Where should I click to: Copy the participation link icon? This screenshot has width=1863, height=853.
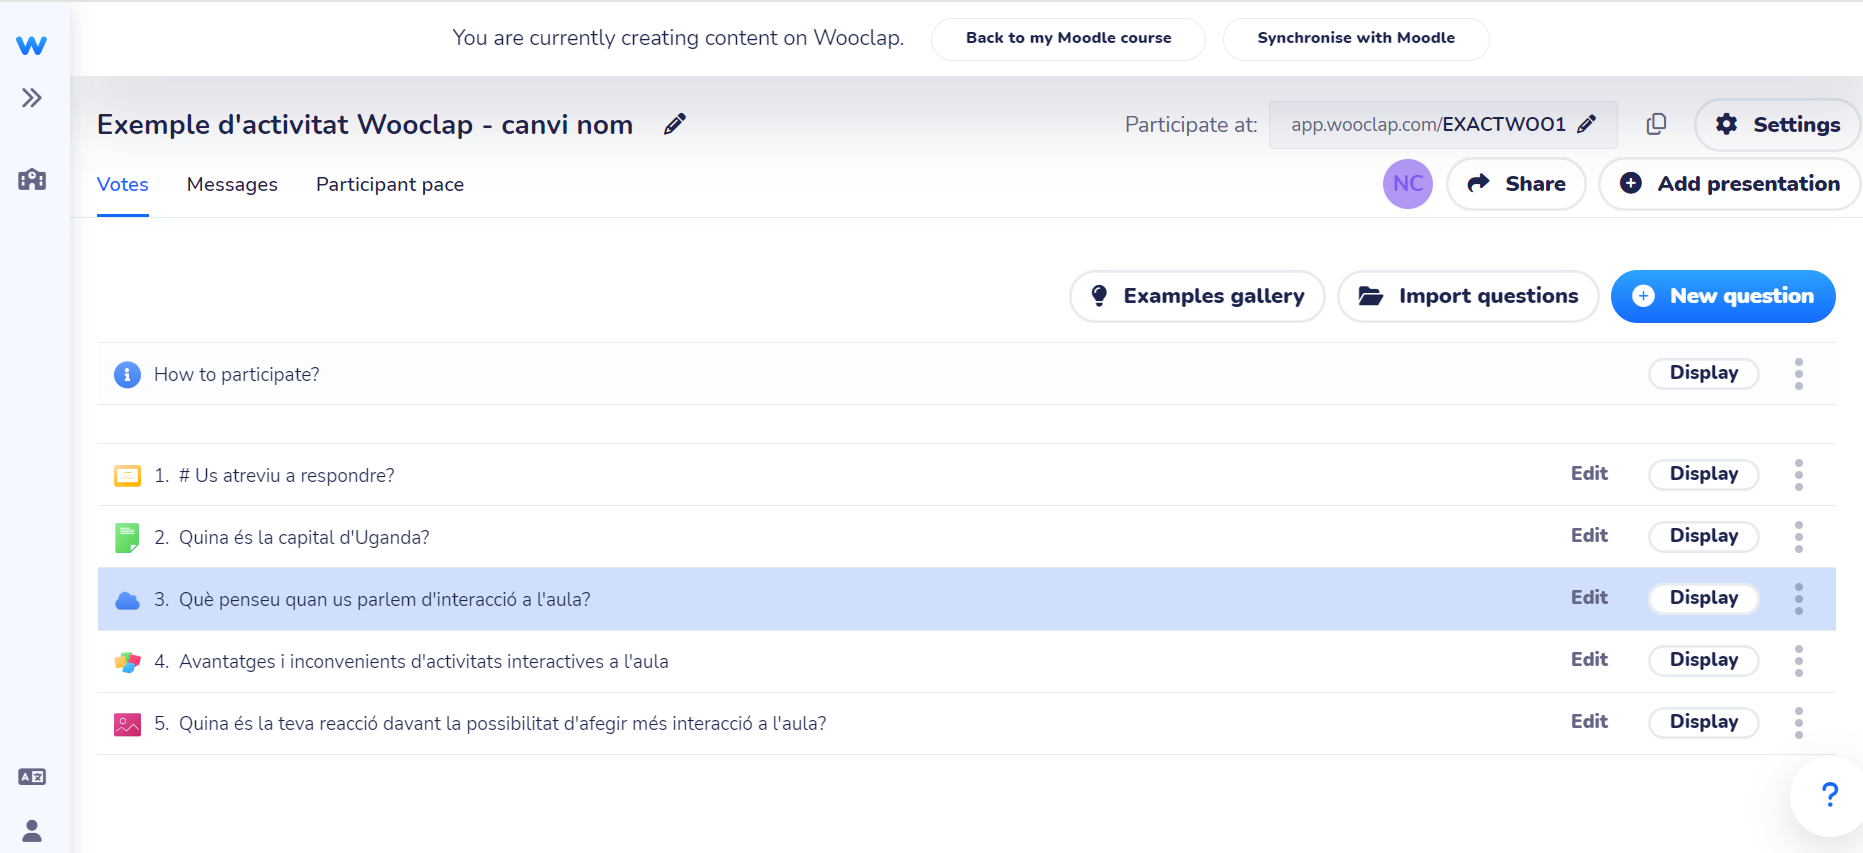coord(1656,124)
